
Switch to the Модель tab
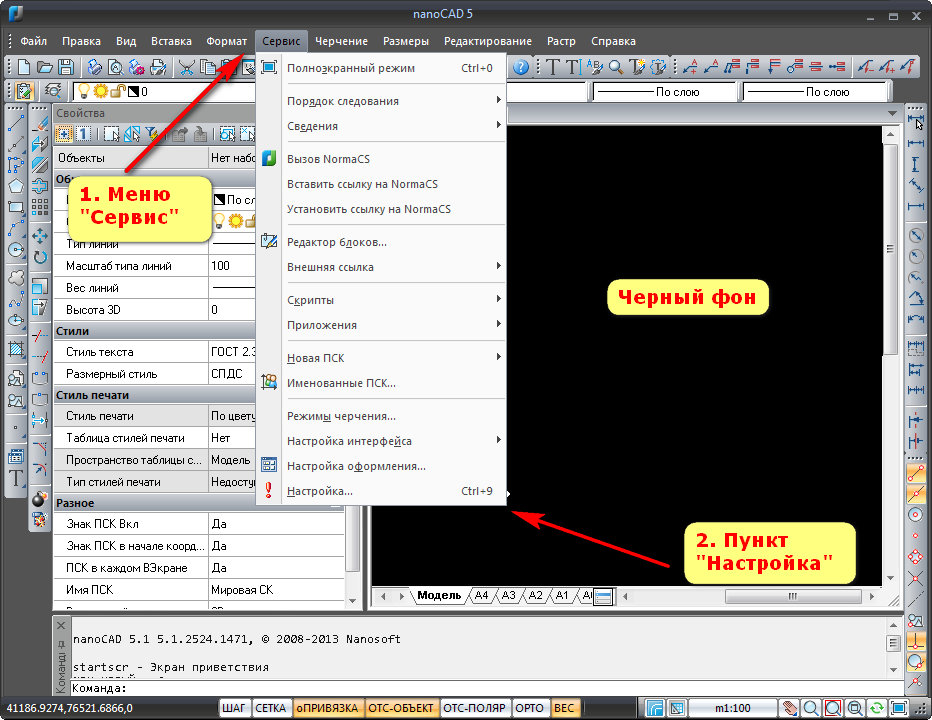pyautogui.click(x=439, y=595)
